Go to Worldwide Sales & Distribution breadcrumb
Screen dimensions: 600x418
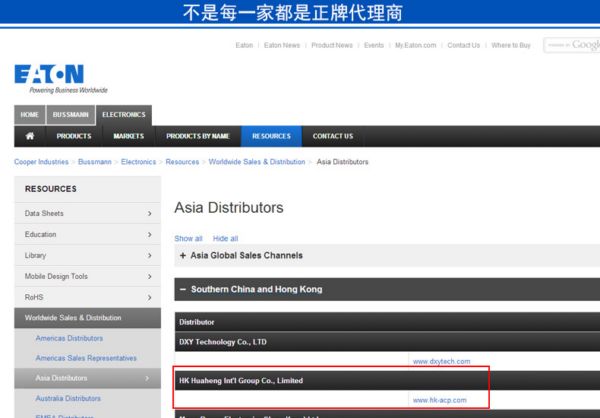(x=257, y=162)
